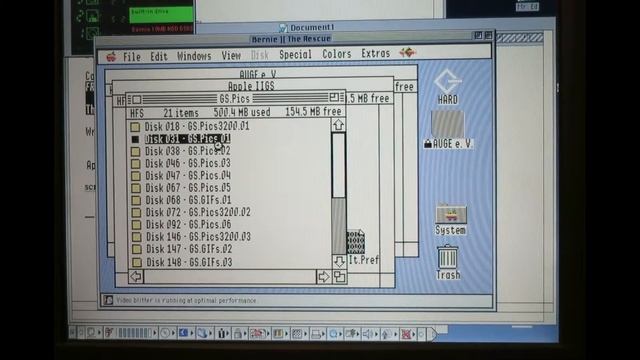Click the '154.5 MB free' header text
640x360 pixels.
(x=313, y=111)
